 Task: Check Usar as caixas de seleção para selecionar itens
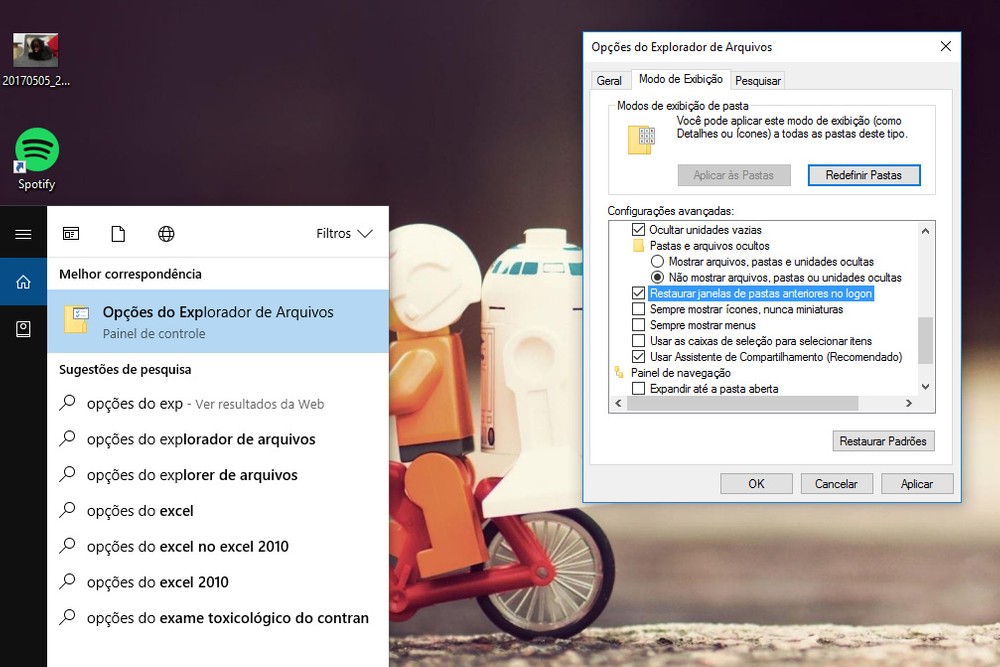pyautogui.click(x=639, y=341)
